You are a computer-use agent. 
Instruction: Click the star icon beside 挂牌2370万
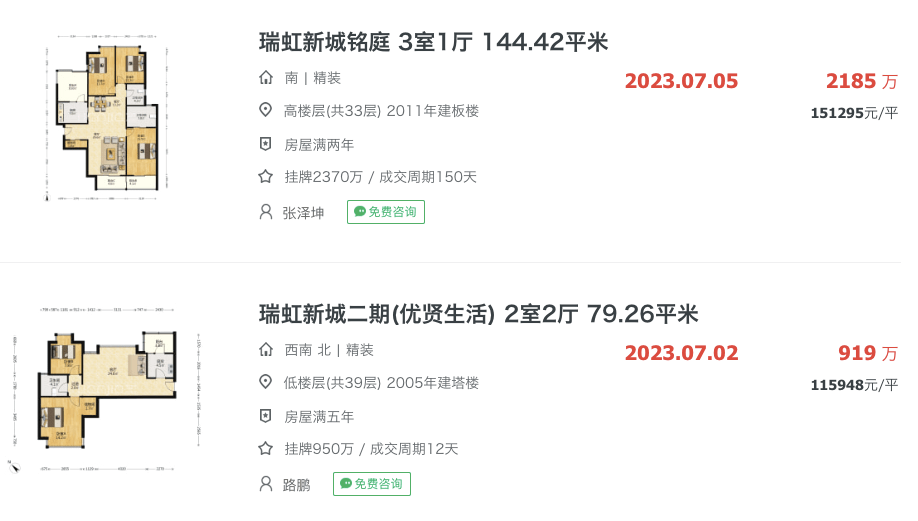coord(266,177)
